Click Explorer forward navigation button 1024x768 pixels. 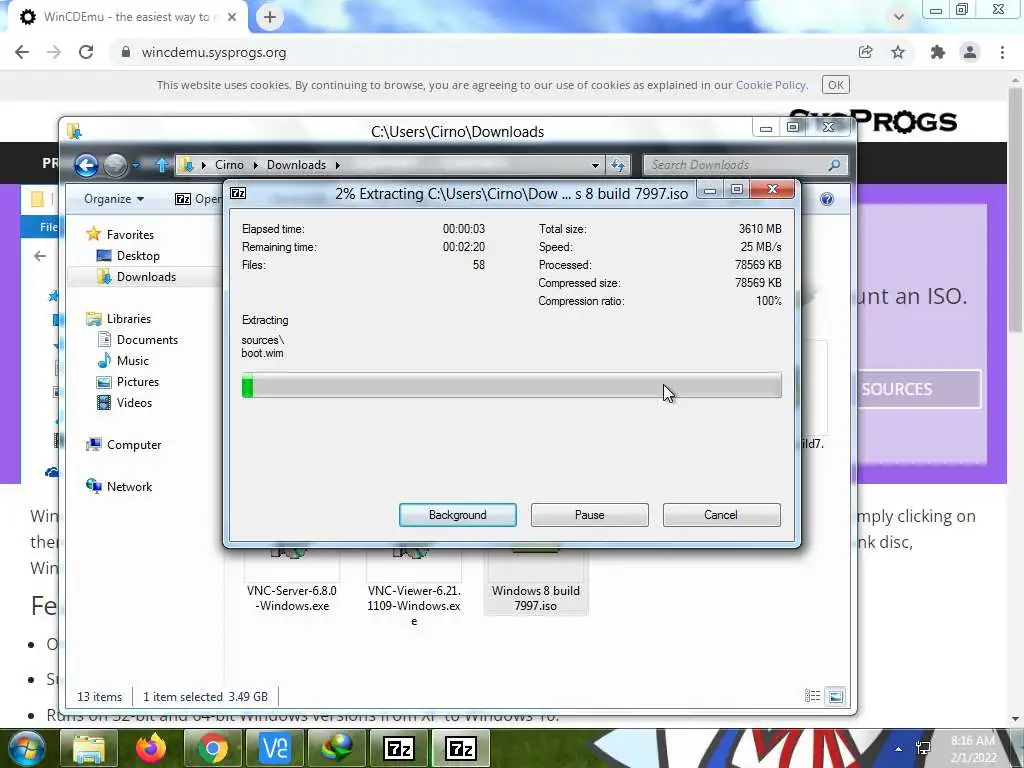click(116, 165)
